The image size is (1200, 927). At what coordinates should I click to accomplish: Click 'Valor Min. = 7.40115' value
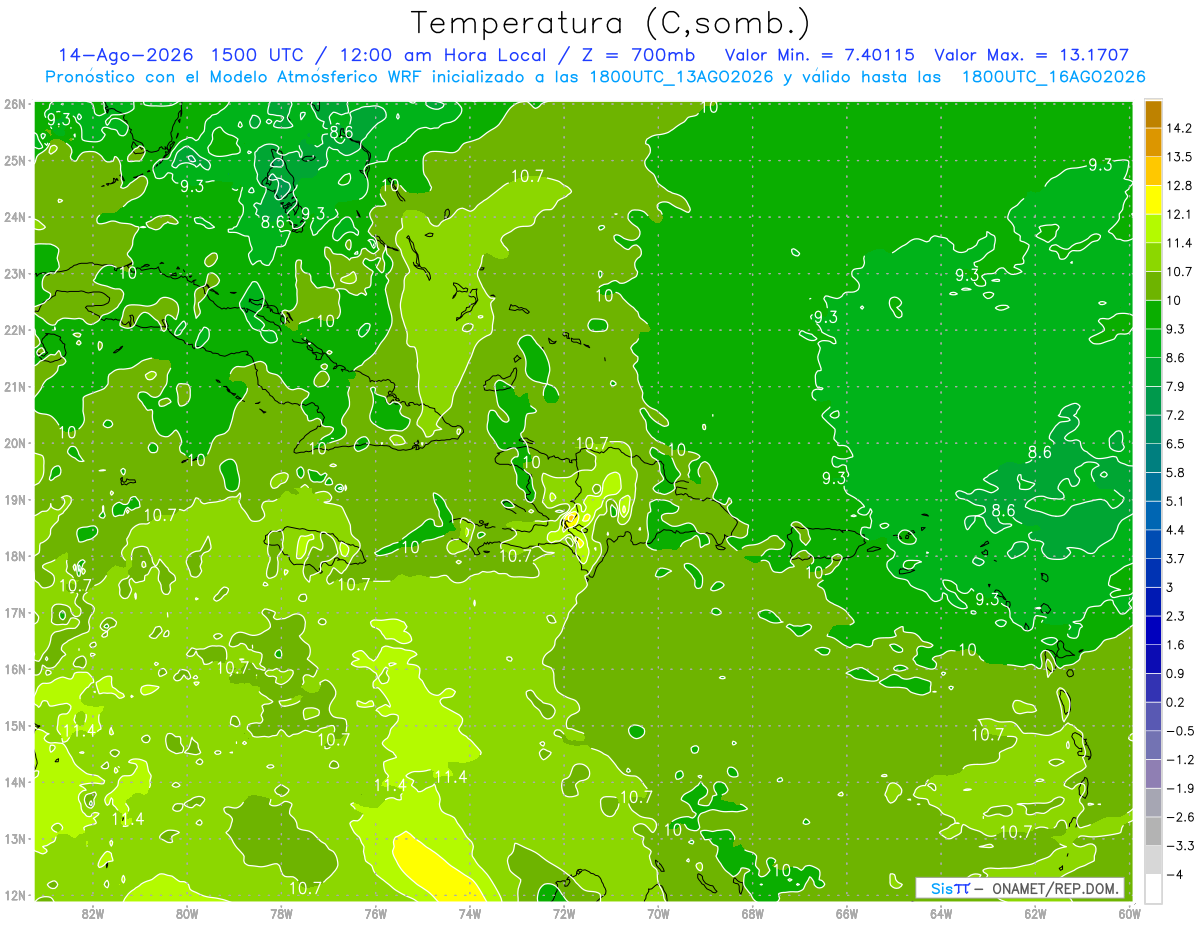pos(819,55)
